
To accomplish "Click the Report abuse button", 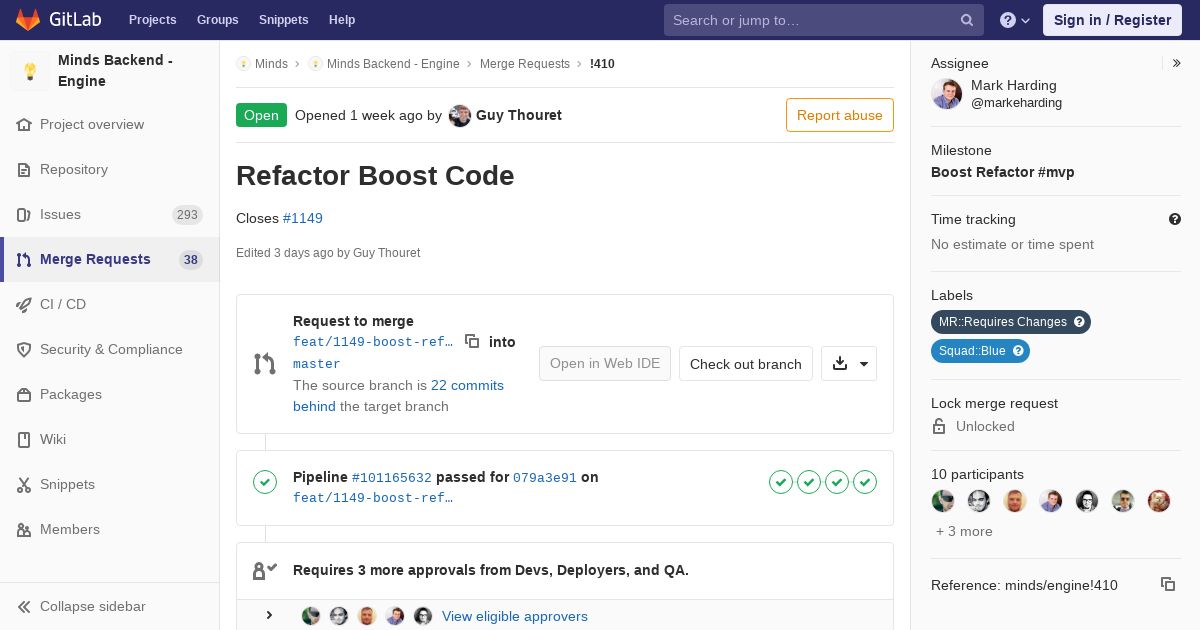I will pyautogui.click(x=839, y=115).
